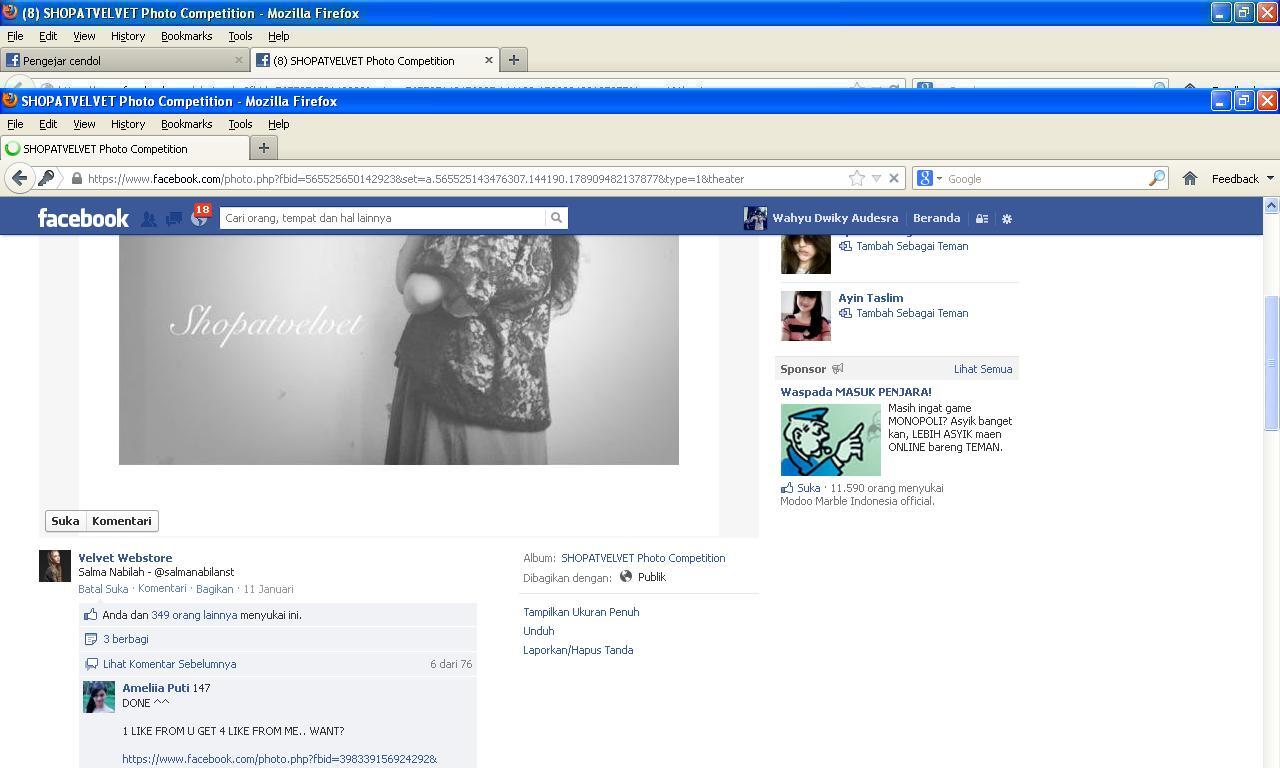This screenshot has height=768, width=1280.
Task: Click Batal Suka to unlike the photo
Action: (x=103, y=589)
